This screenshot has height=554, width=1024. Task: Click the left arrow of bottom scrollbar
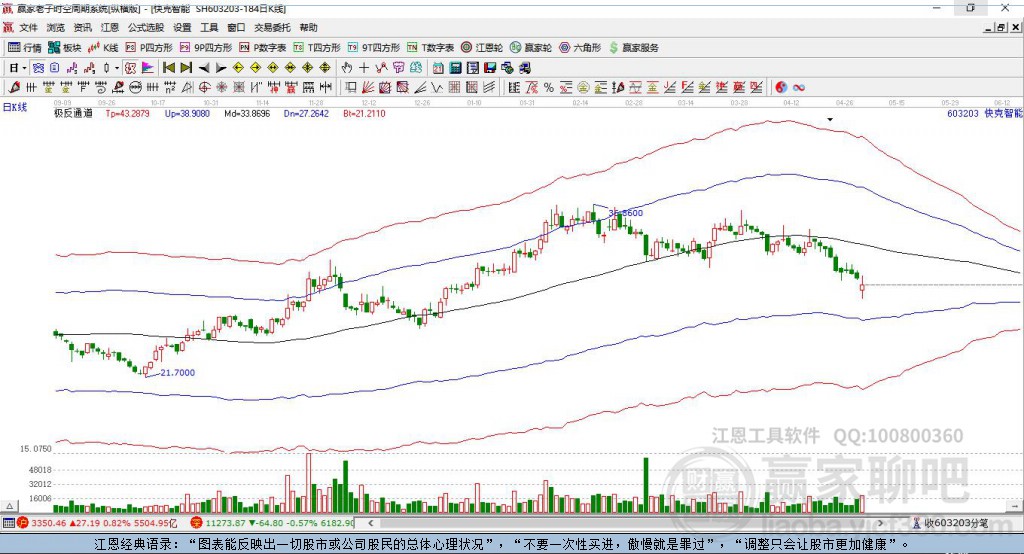370,523
